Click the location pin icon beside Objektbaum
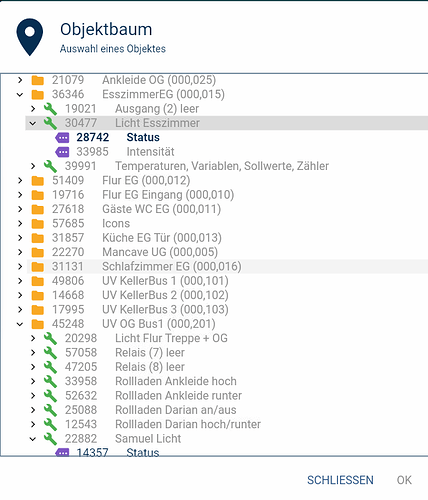This screenshot has height=500, width=428. coord(30,37)
